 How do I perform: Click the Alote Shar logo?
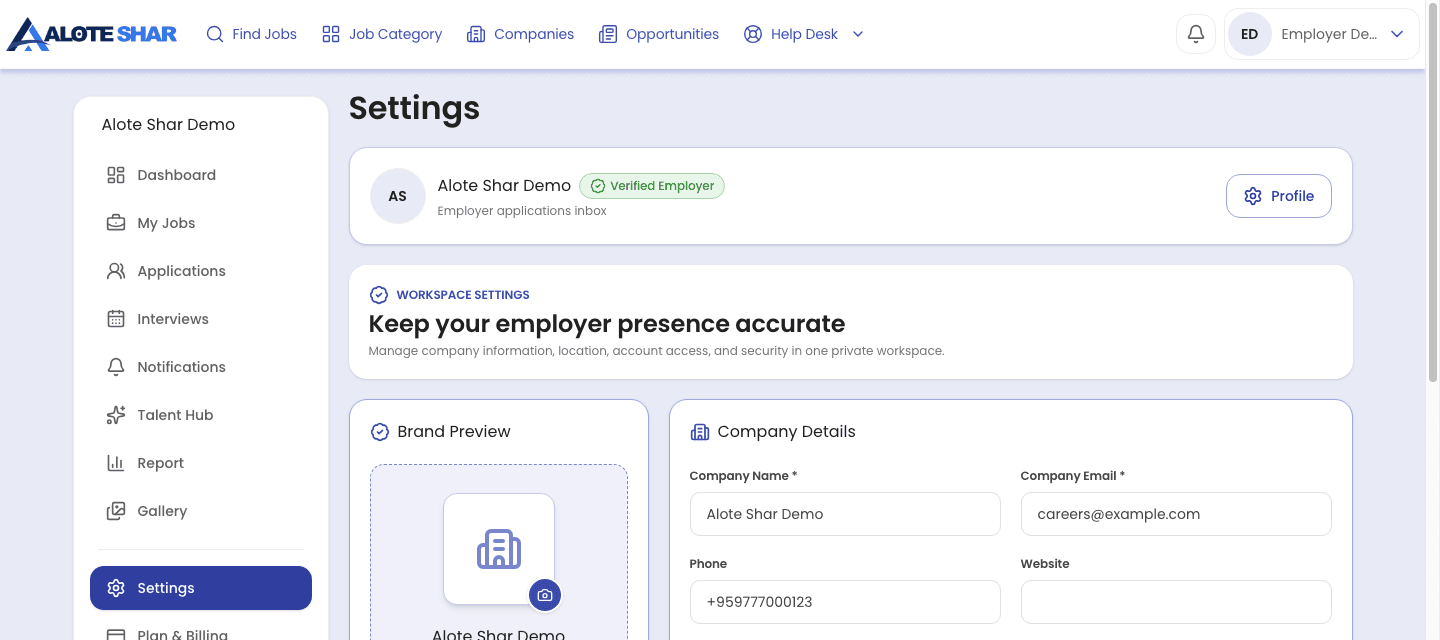(92, 34)
